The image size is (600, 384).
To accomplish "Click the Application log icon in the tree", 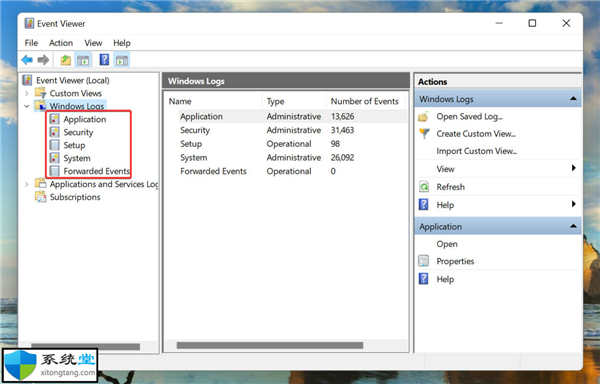I will (x=55, y=119).
